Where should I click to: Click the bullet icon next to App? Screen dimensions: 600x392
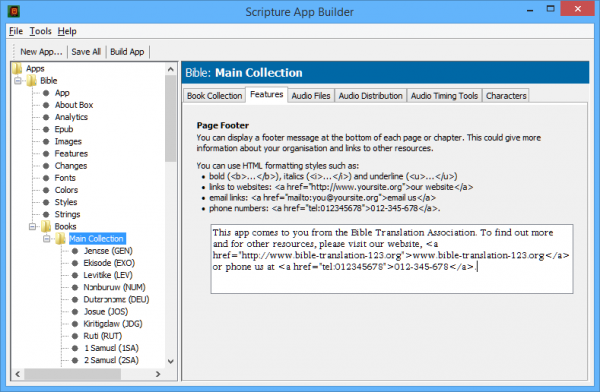click(46, 93)
